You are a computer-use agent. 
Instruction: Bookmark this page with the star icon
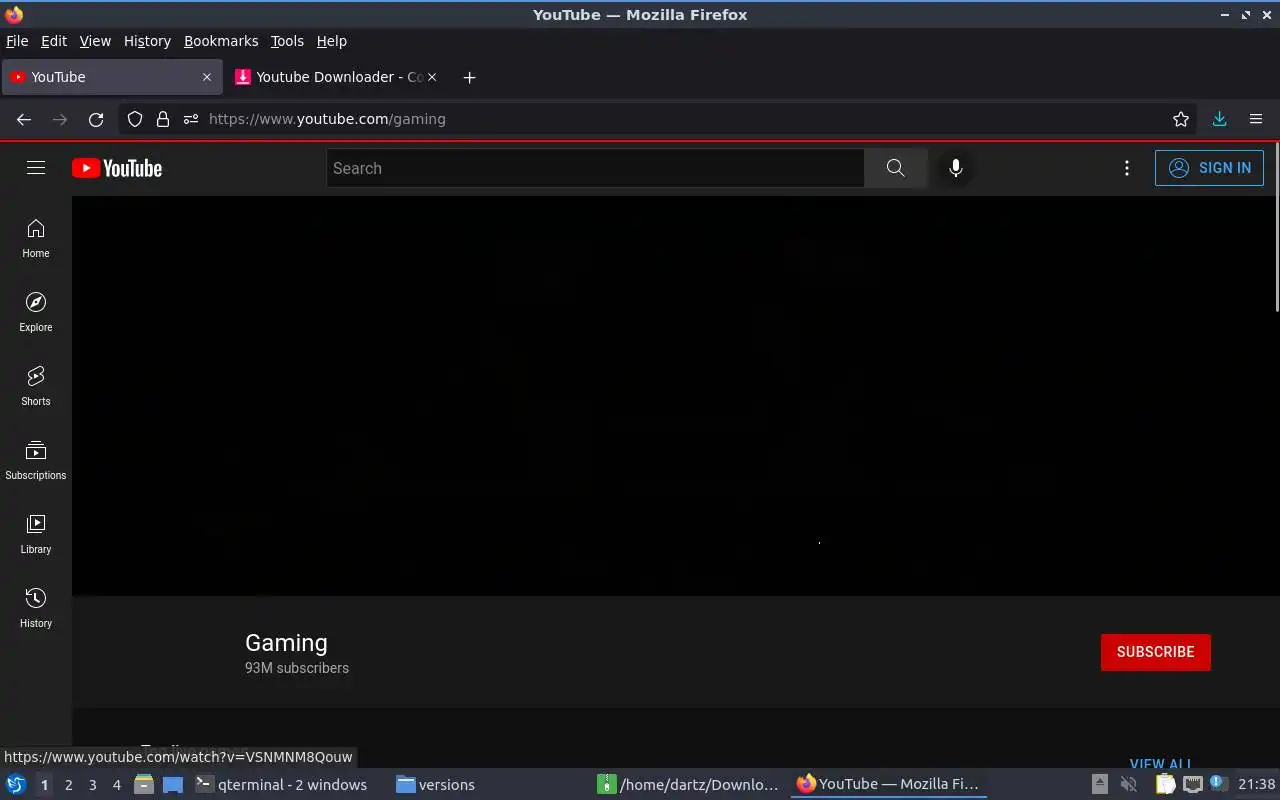[1181, 119]
